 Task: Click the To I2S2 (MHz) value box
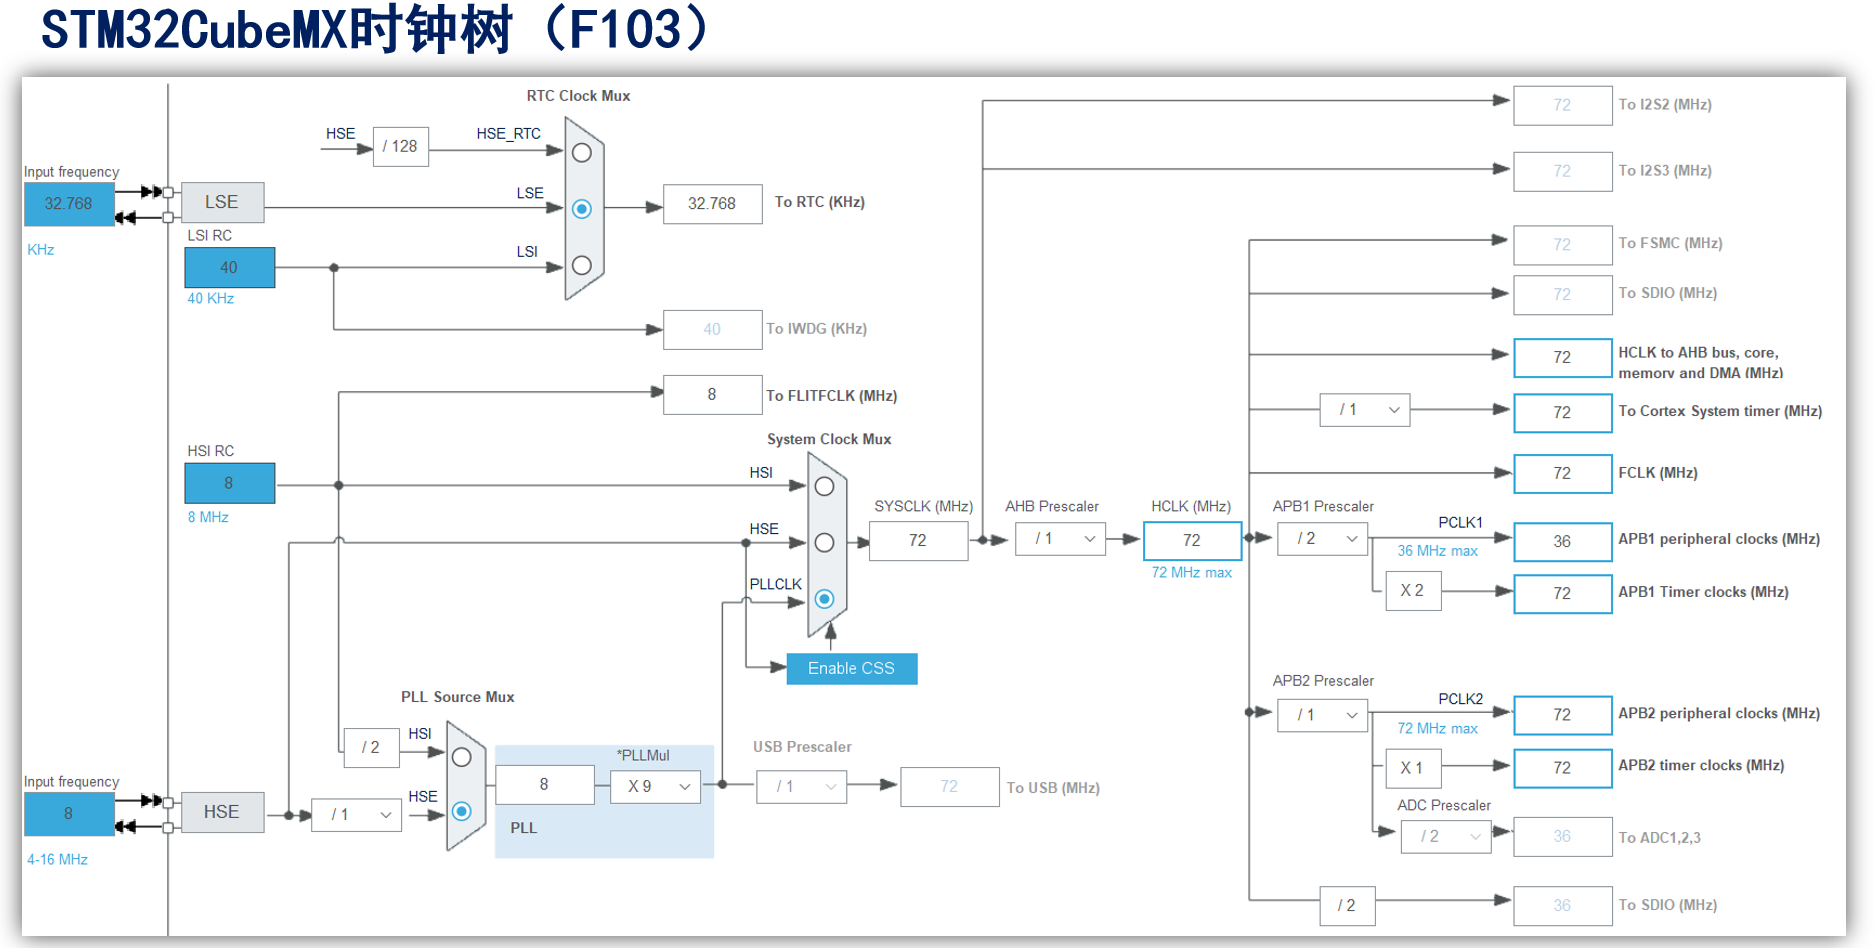pos(1563,106)
